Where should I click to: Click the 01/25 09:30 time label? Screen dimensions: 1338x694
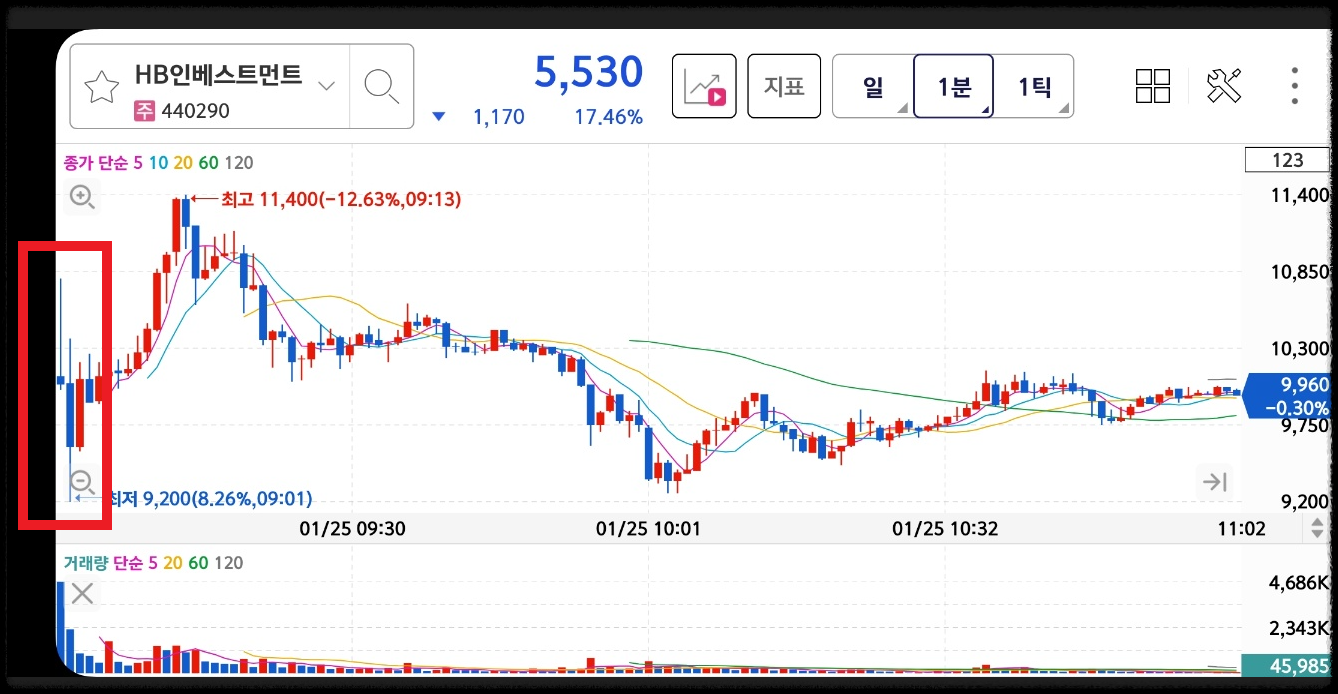[354, 527]
